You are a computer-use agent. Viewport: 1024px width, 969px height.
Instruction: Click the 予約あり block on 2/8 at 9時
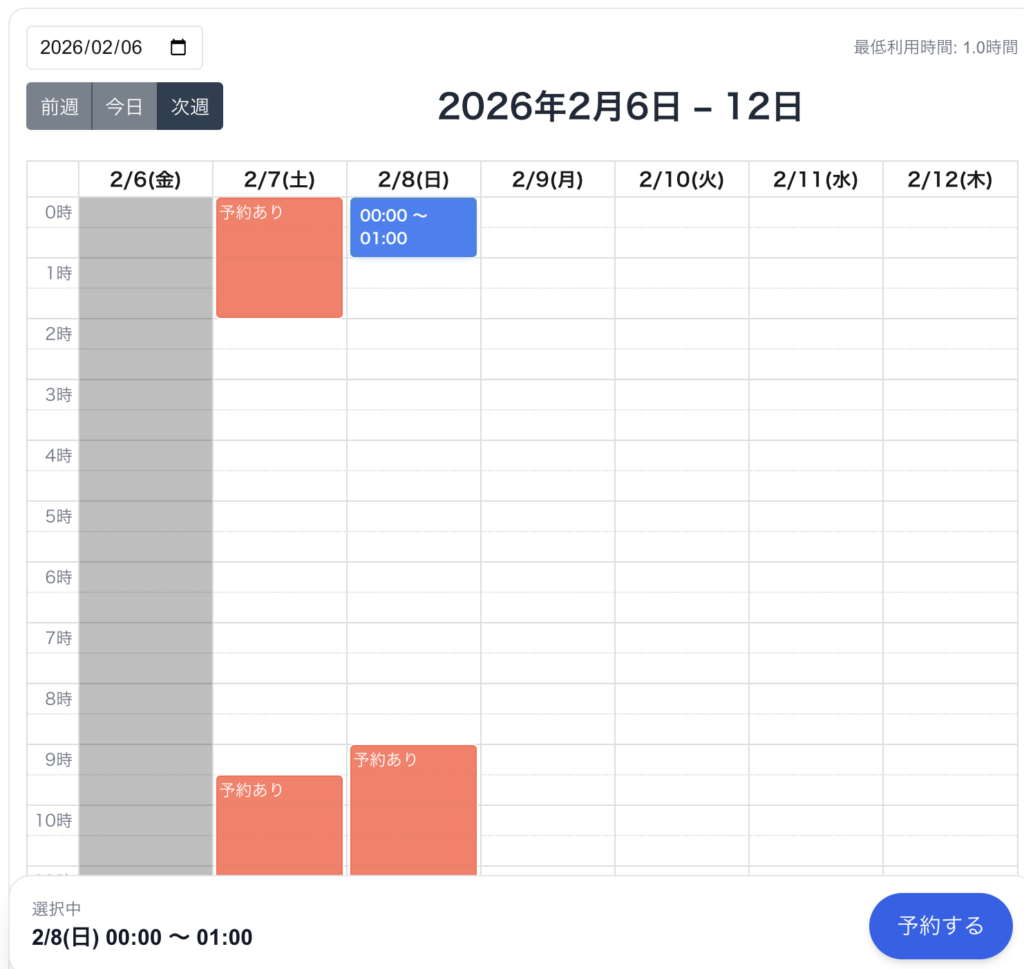(x=413, y=810)
